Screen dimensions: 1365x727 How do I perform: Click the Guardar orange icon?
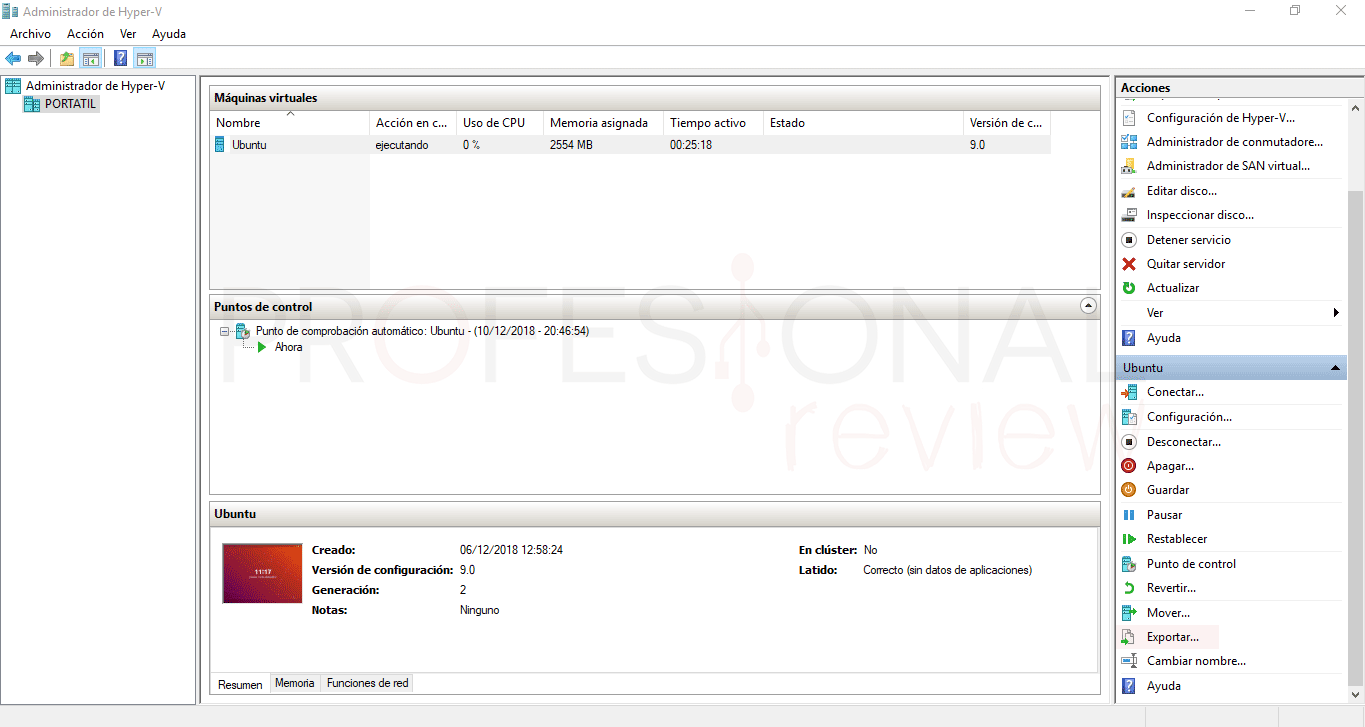(1129, 490)
